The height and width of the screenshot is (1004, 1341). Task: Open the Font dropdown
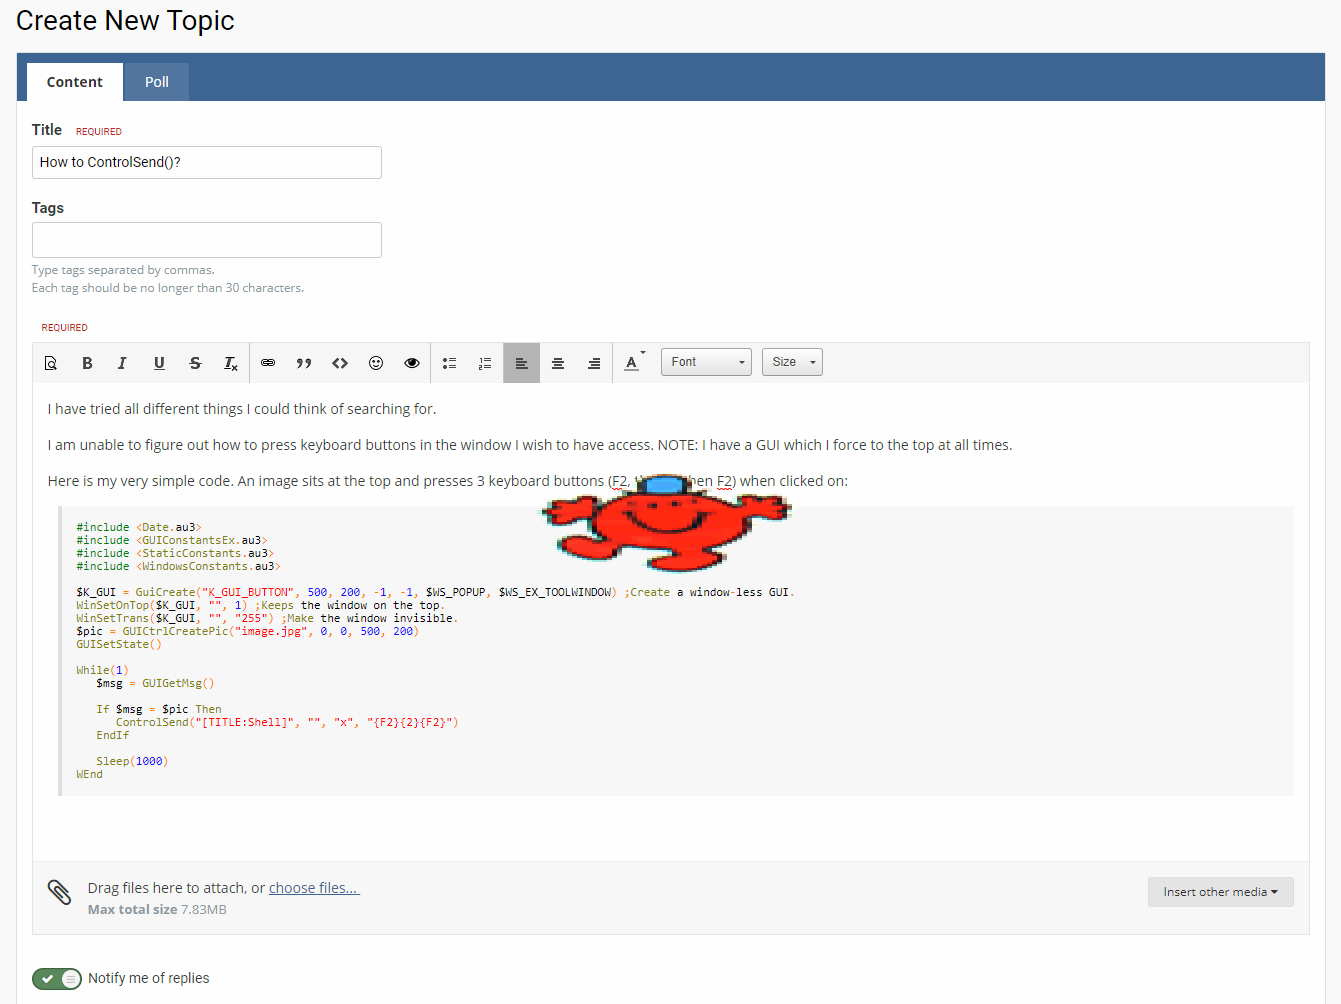click(706, 362)
